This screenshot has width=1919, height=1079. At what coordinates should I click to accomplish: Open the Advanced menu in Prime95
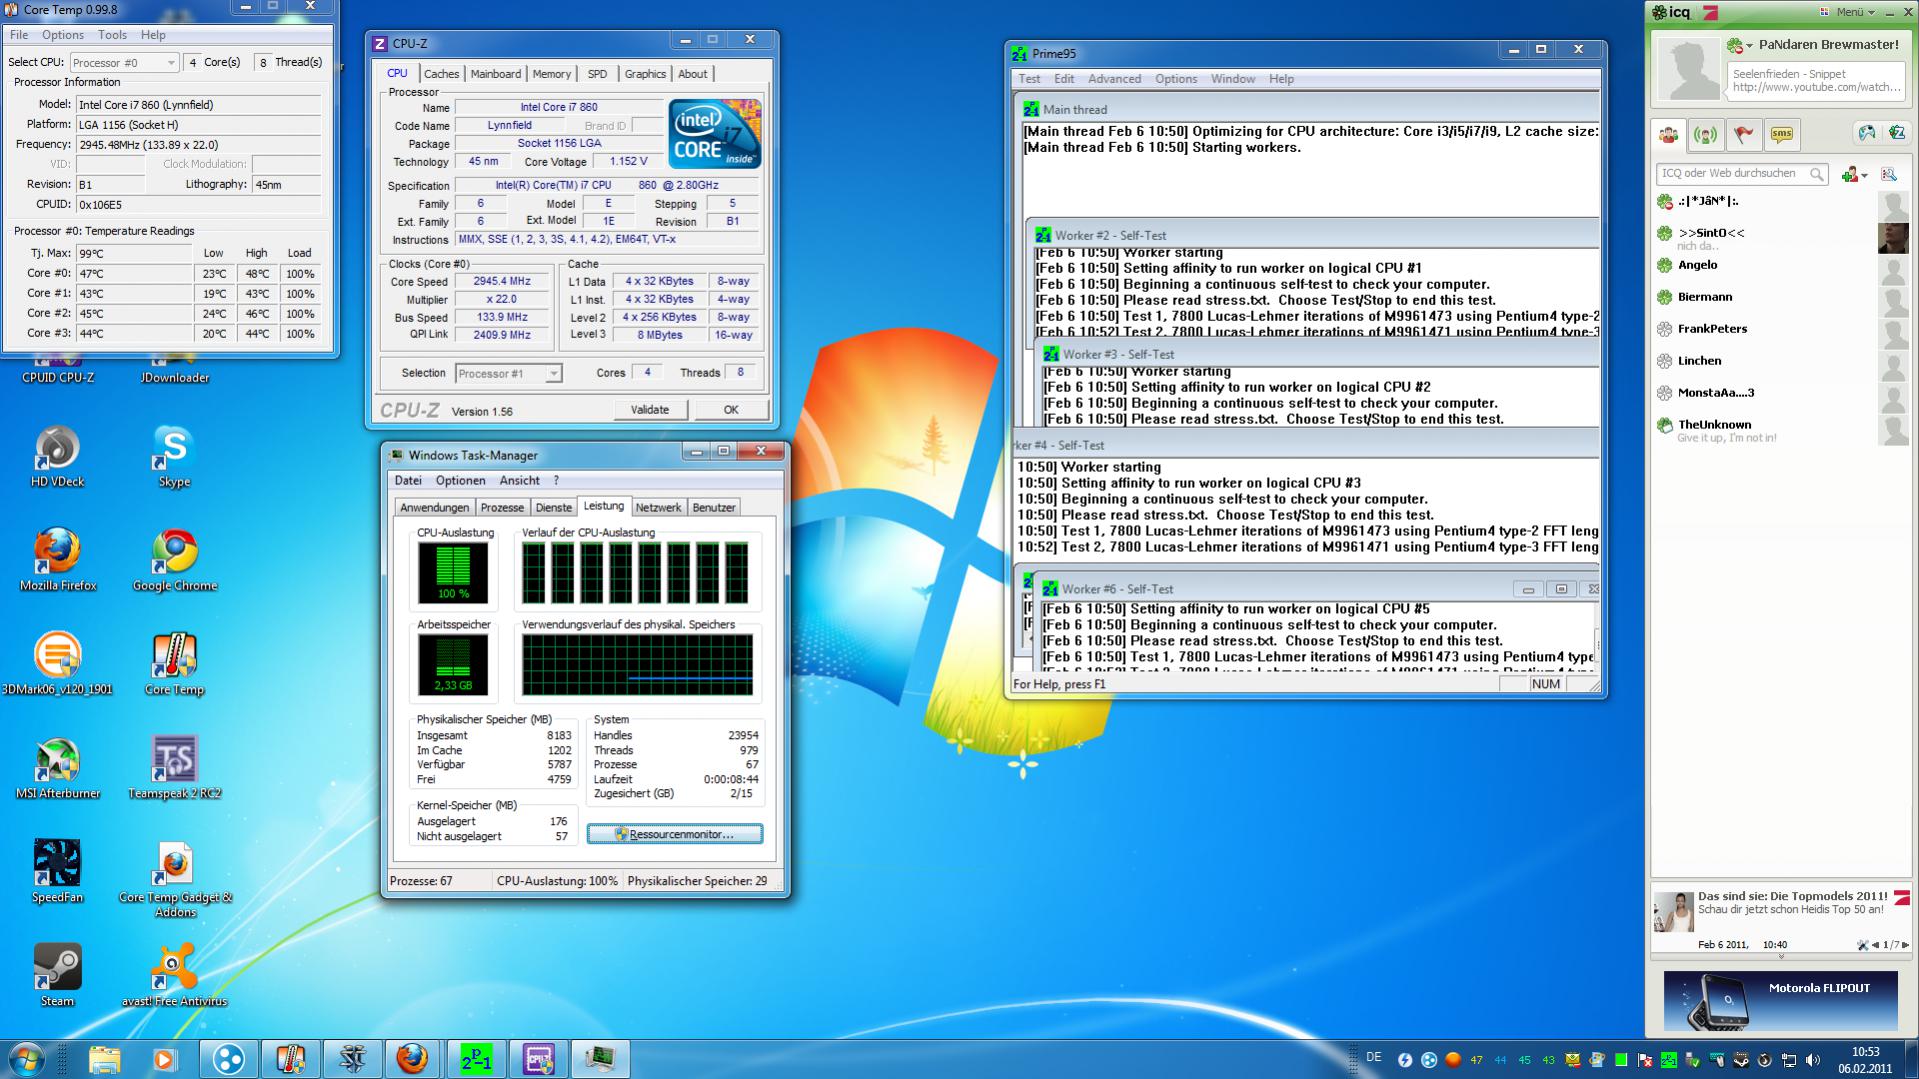[1113, 79]
